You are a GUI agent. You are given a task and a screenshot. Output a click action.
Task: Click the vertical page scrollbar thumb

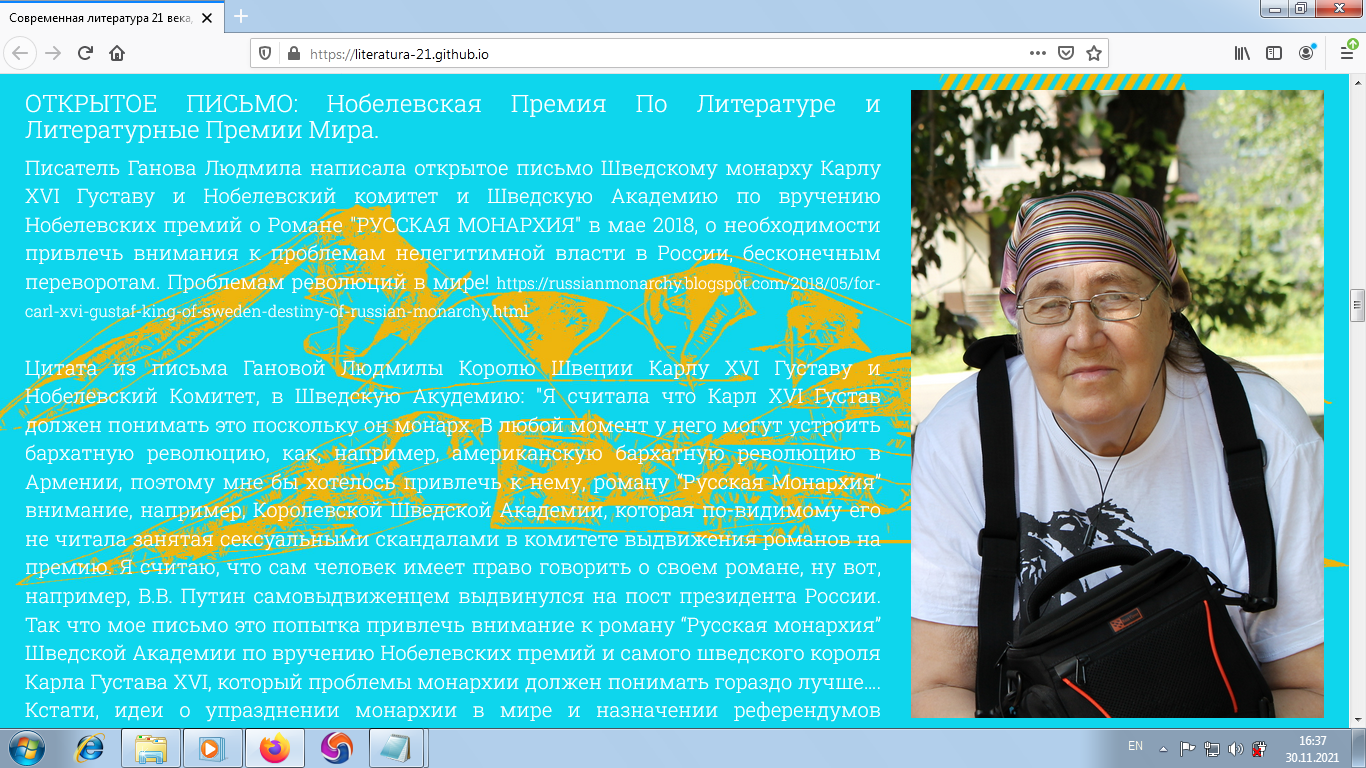pos(1357,305)
